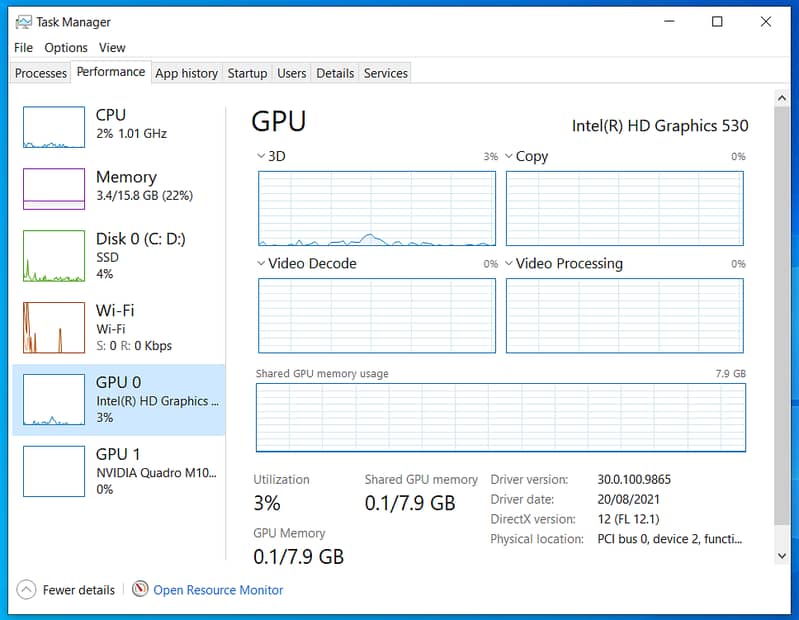Expand the Video Processing engine selector
Image resolution: width=799 pixels, height=620 pixels.
[x=509, y=264]
